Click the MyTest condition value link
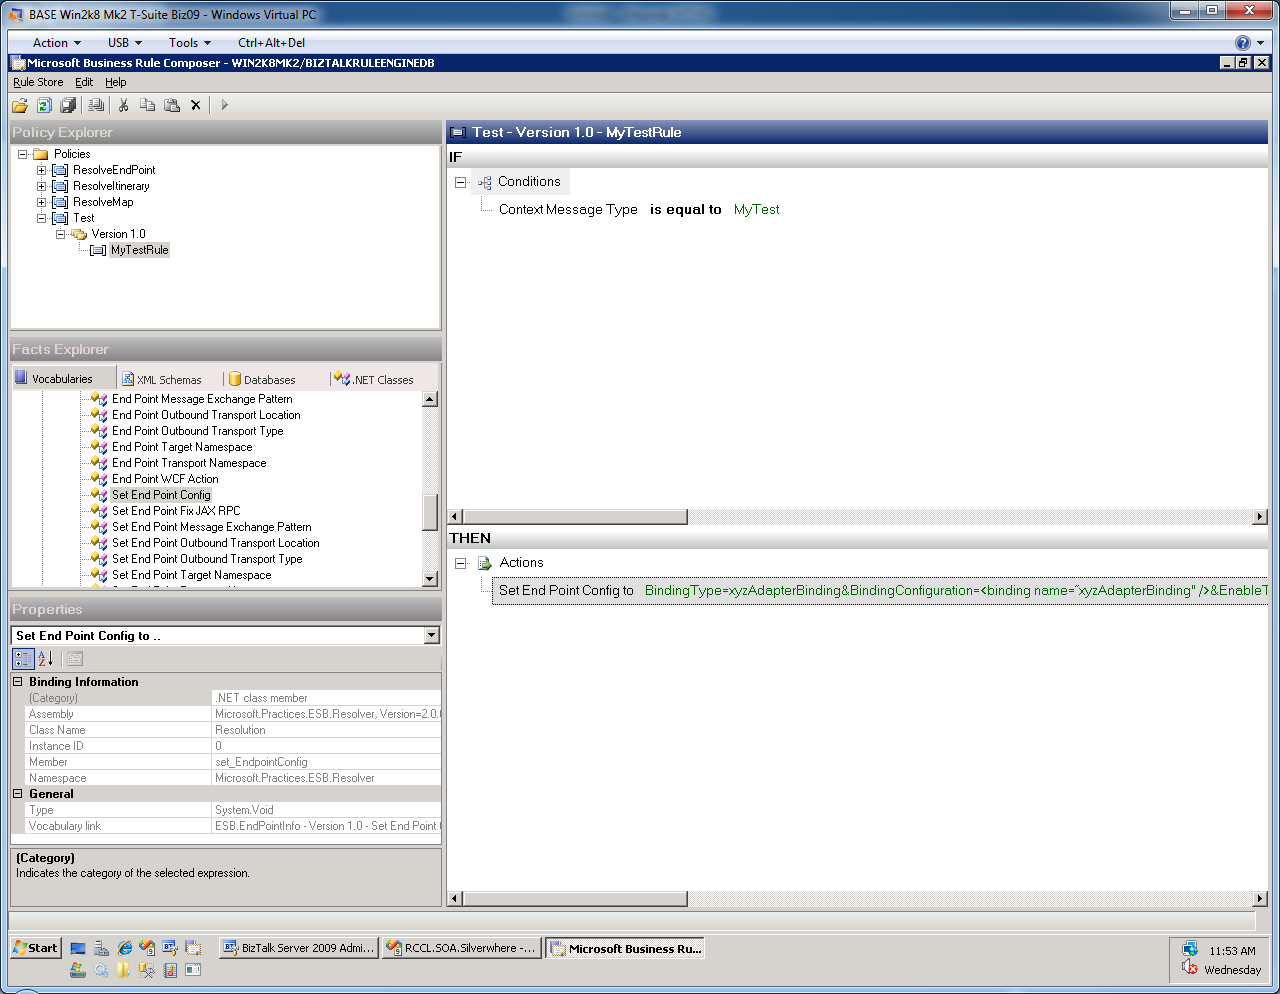The height and width of the screenshot is (994, 1280). tap(756, 210)
